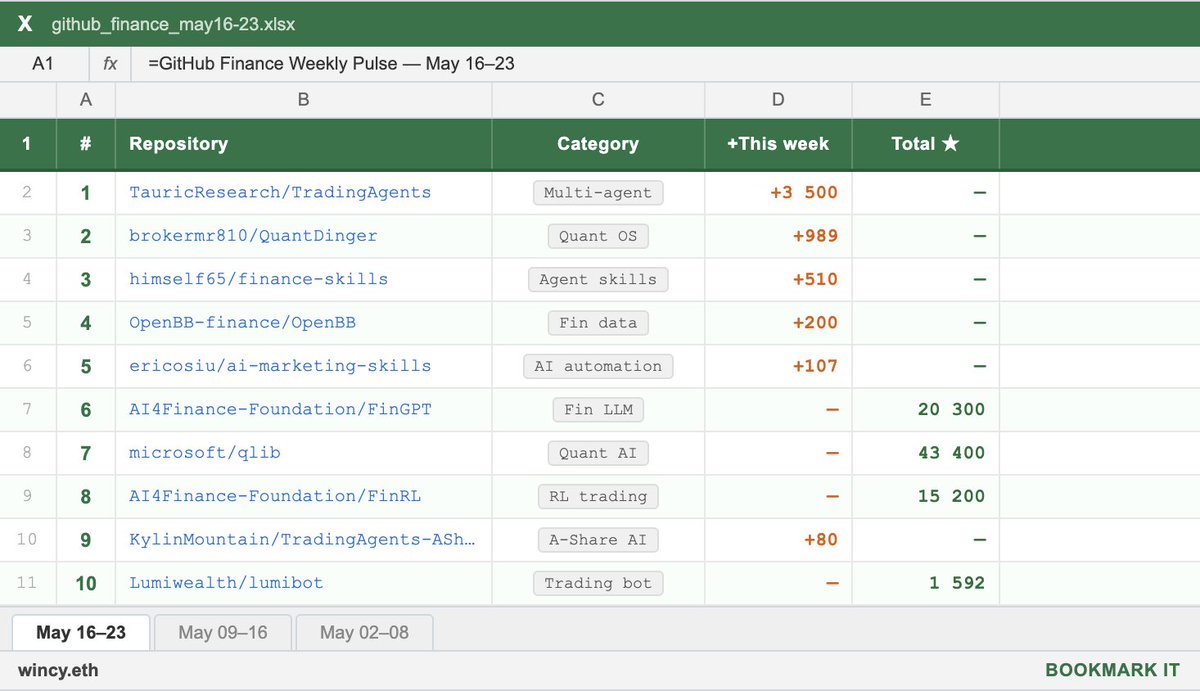The width and height of the screenshot is (1200, 691).
Task: Select the +107 weekly stars cell
Action: point(778,366)
